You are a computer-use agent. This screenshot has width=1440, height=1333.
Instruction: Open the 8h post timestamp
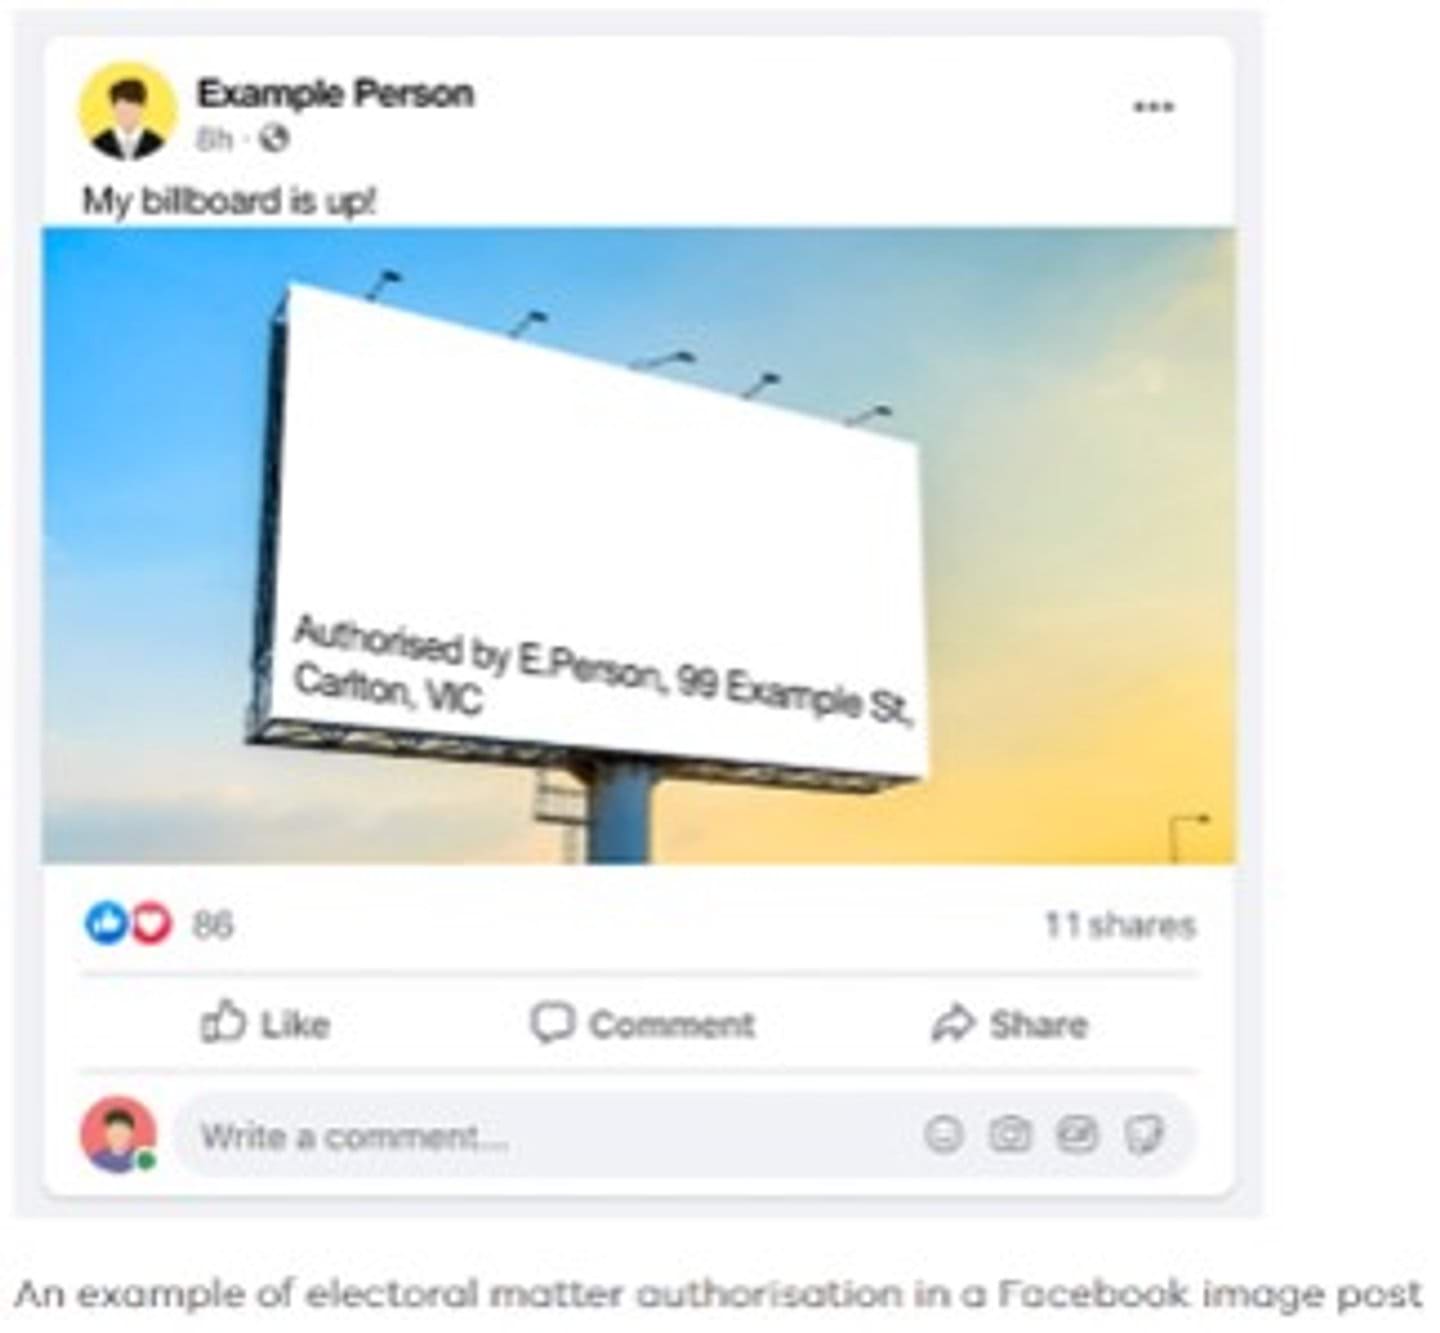click(x=214, y=139)
